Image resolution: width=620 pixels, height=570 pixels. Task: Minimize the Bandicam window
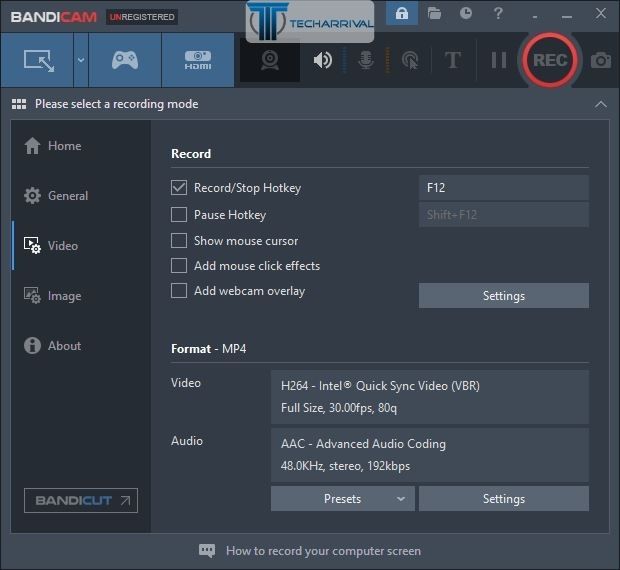(x=567, y=17)
